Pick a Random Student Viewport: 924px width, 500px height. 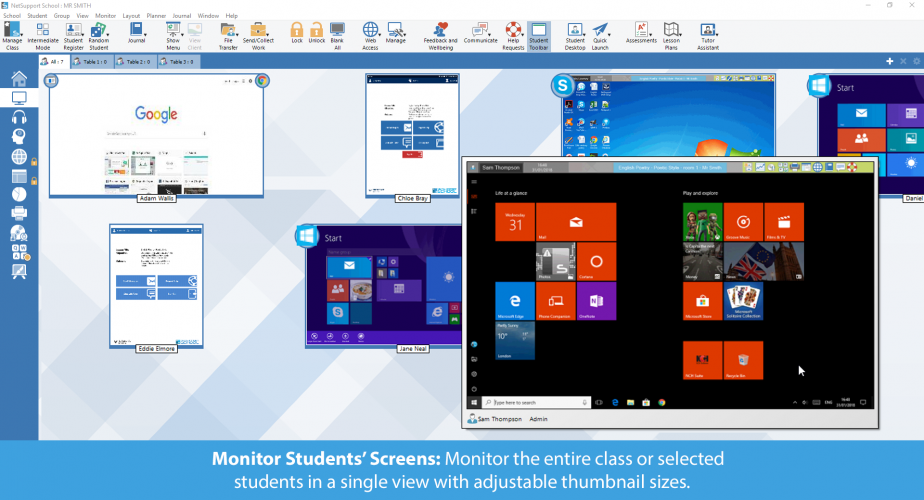98,35
